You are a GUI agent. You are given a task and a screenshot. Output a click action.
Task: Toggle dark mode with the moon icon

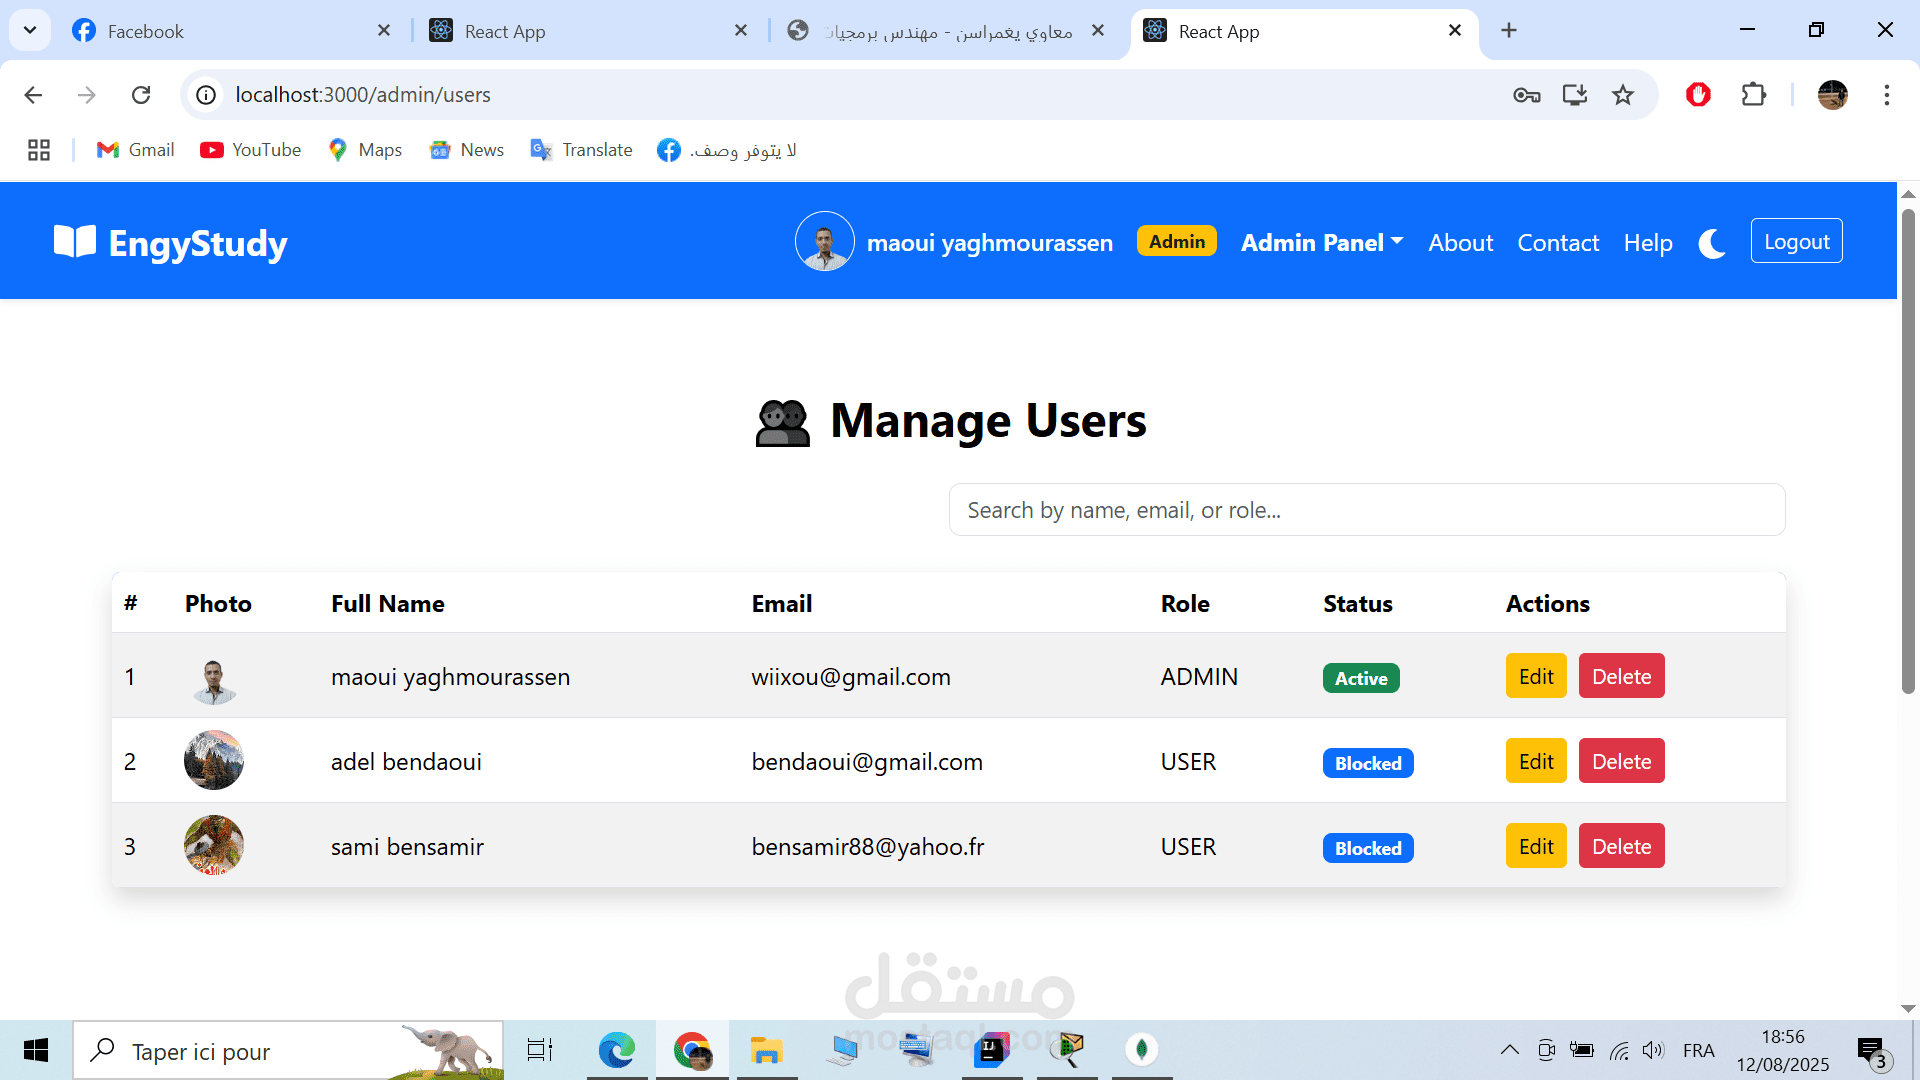[1711, 243]
